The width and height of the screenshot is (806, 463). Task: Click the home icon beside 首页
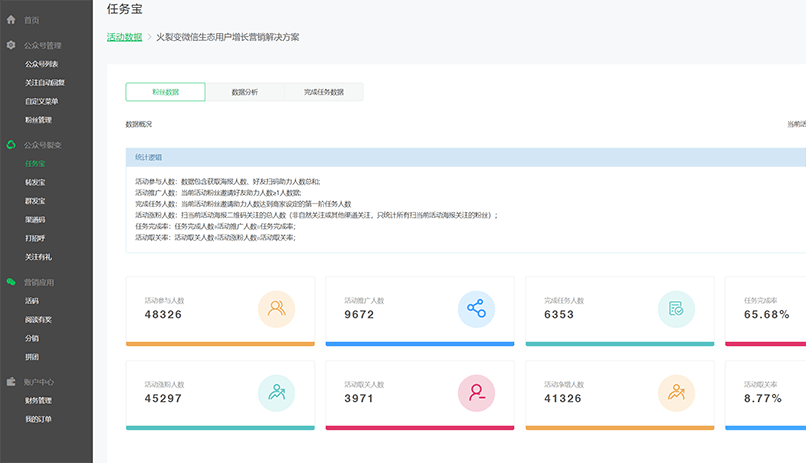(11, 20)
